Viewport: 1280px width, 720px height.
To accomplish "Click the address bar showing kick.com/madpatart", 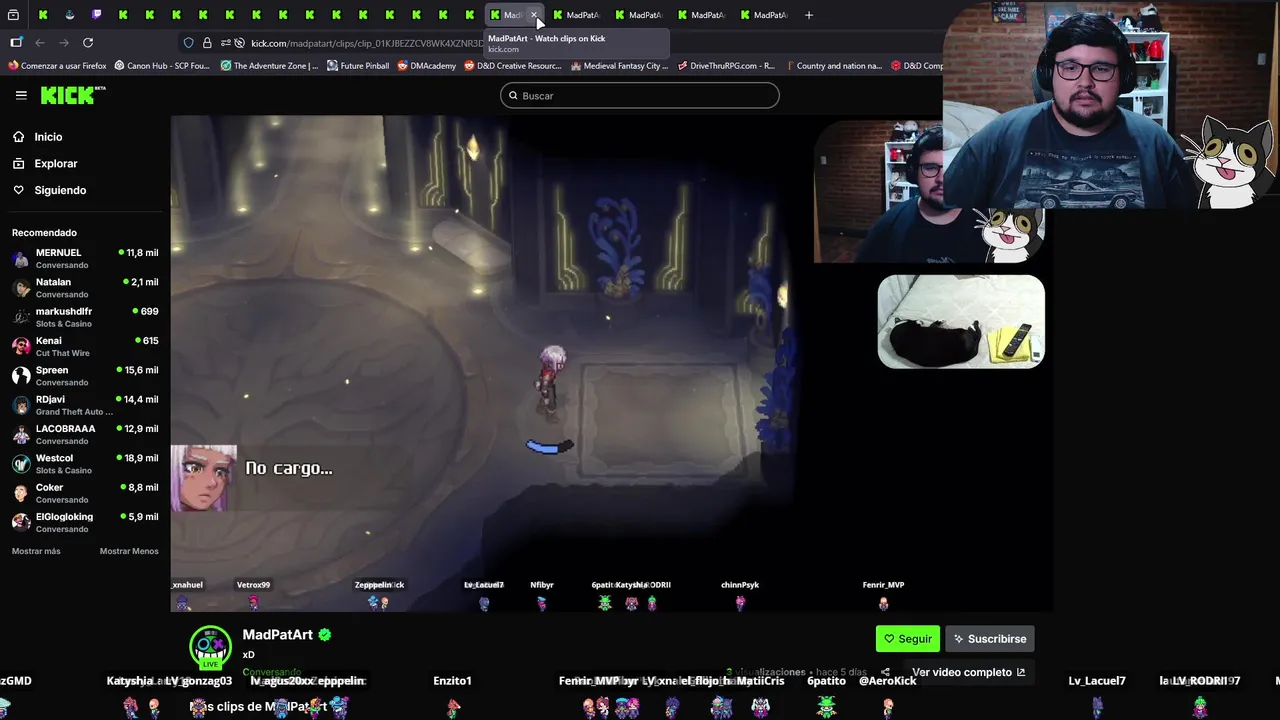I will pos(365,42).
